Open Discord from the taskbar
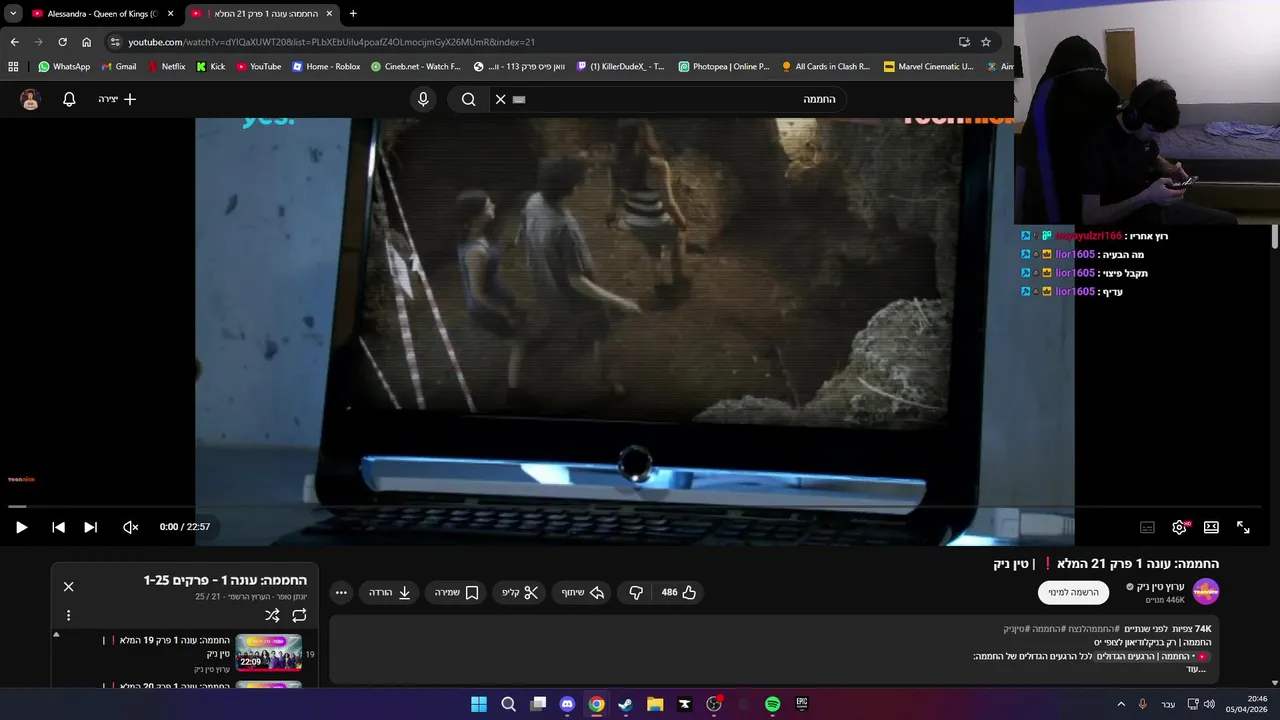The height and width of the screenshot is (720, 1280). tap(567, 704)
